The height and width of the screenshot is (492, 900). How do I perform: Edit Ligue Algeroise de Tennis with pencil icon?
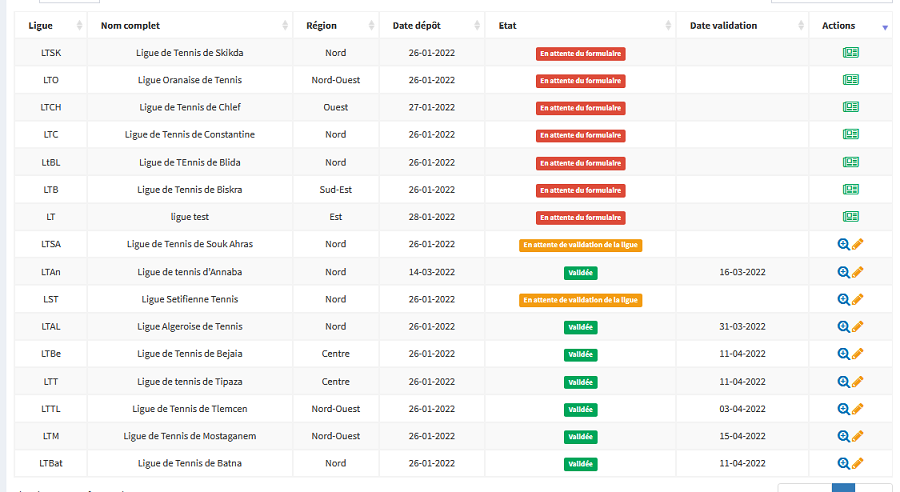coord(858,326)
